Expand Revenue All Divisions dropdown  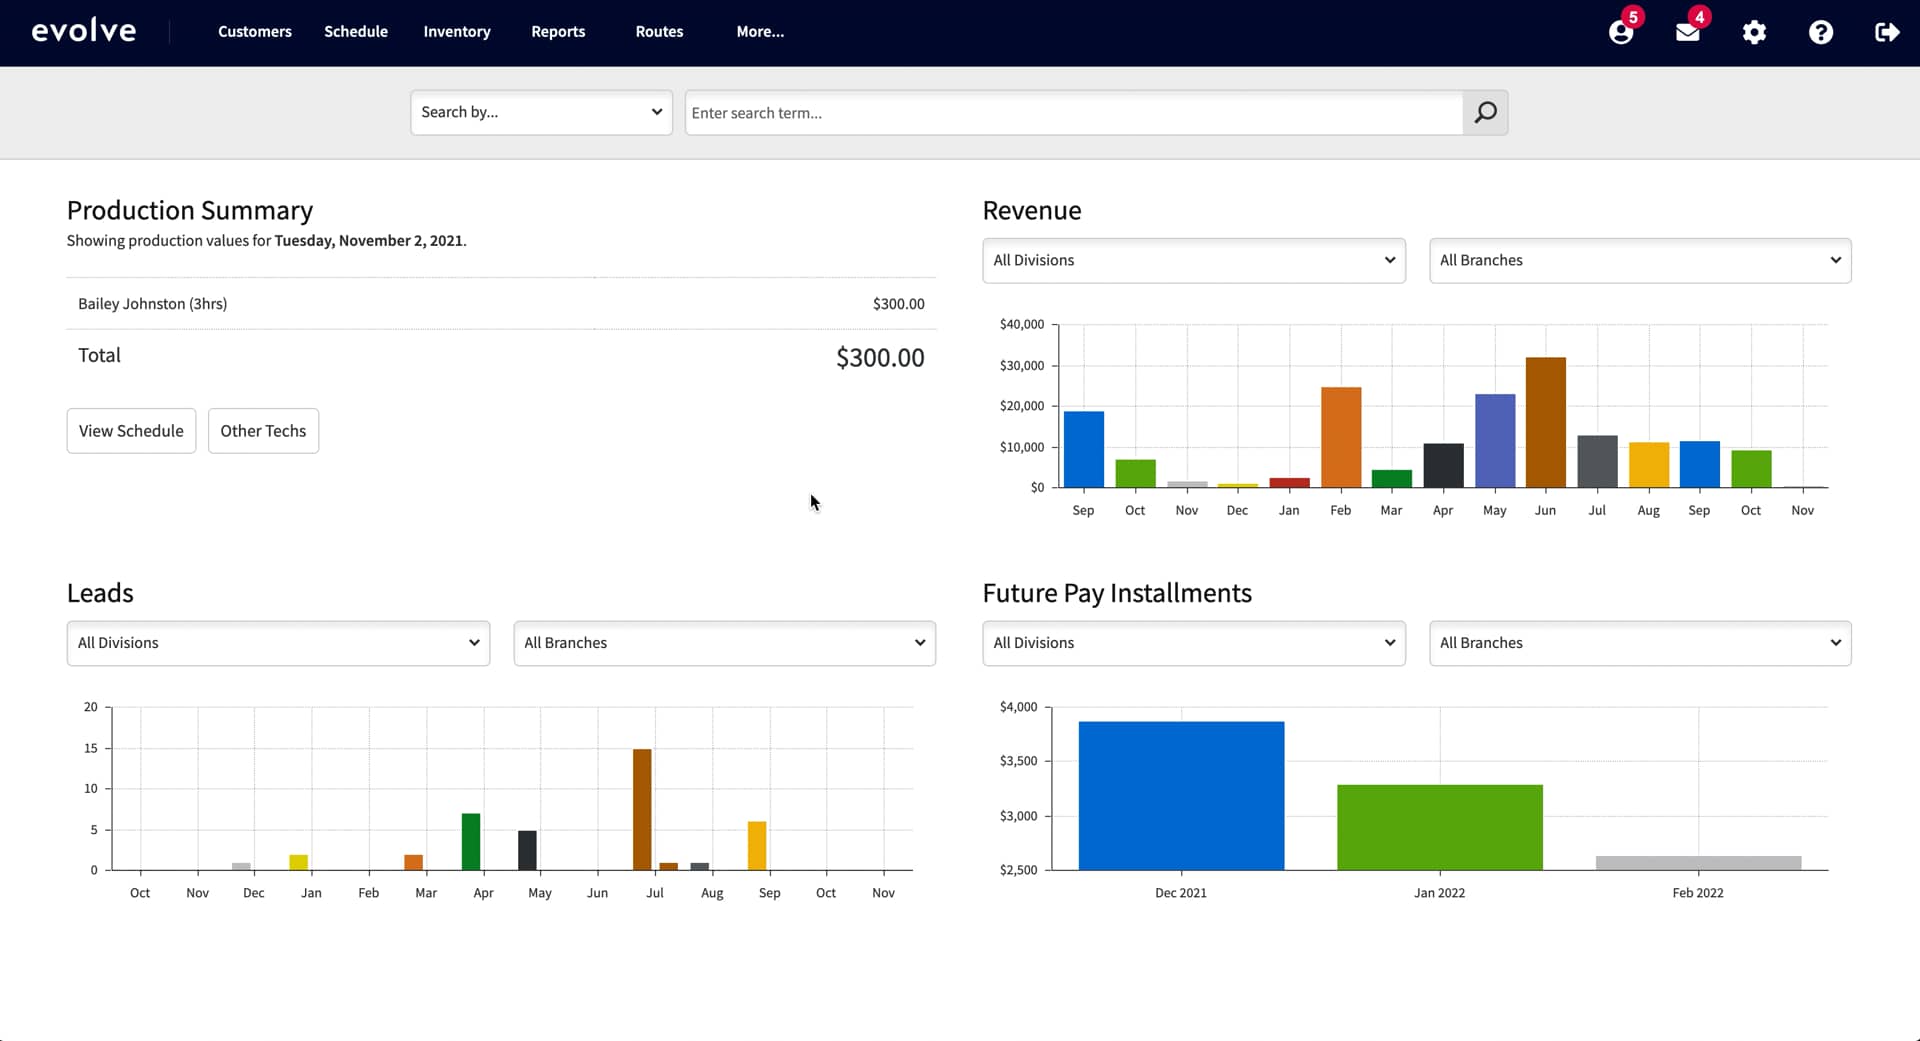[x=1194, y=260]
